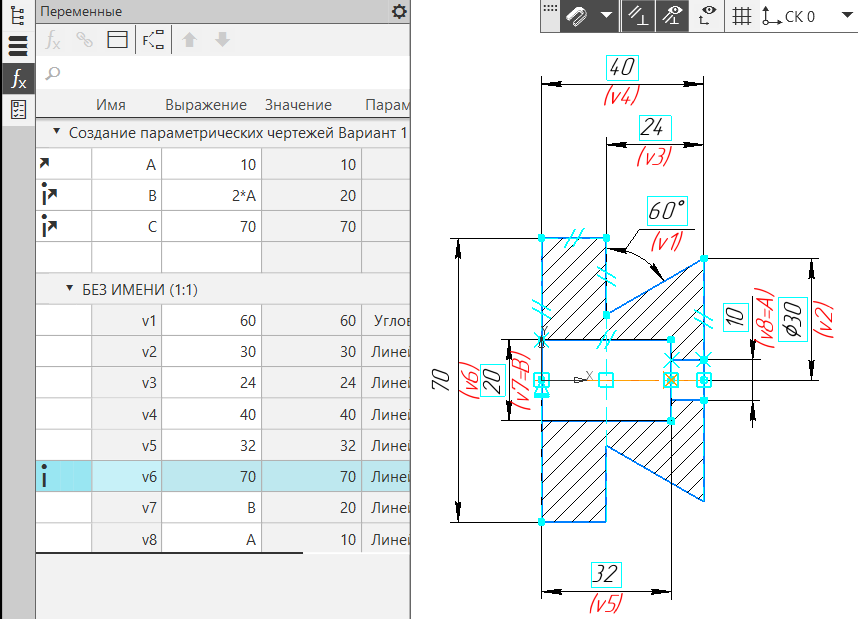Open the parameters list sidebar icon

(x=18, y=46)
